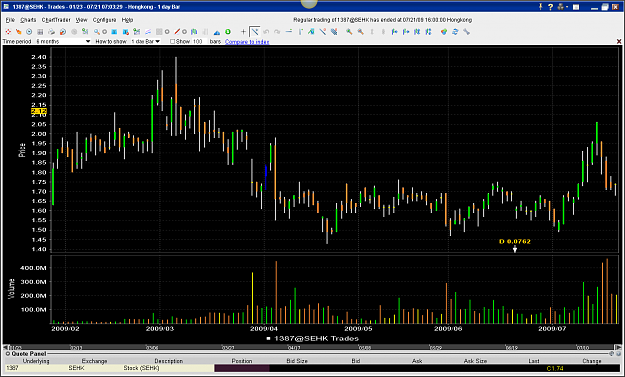
Task: Click the right arrow of the timeline scrollbar
Action: (x=618, y=348)
